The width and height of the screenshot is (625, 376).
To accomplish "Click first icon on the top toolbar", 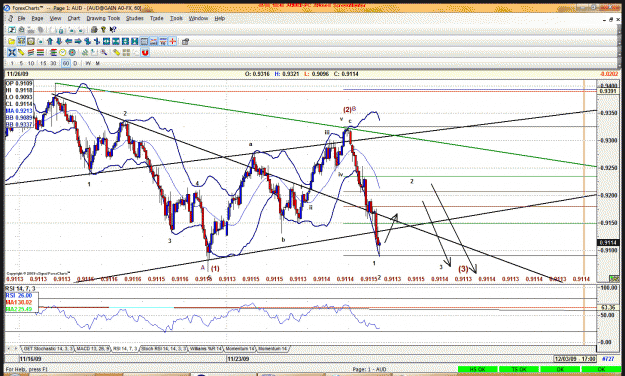I will [x=12, y=30].
